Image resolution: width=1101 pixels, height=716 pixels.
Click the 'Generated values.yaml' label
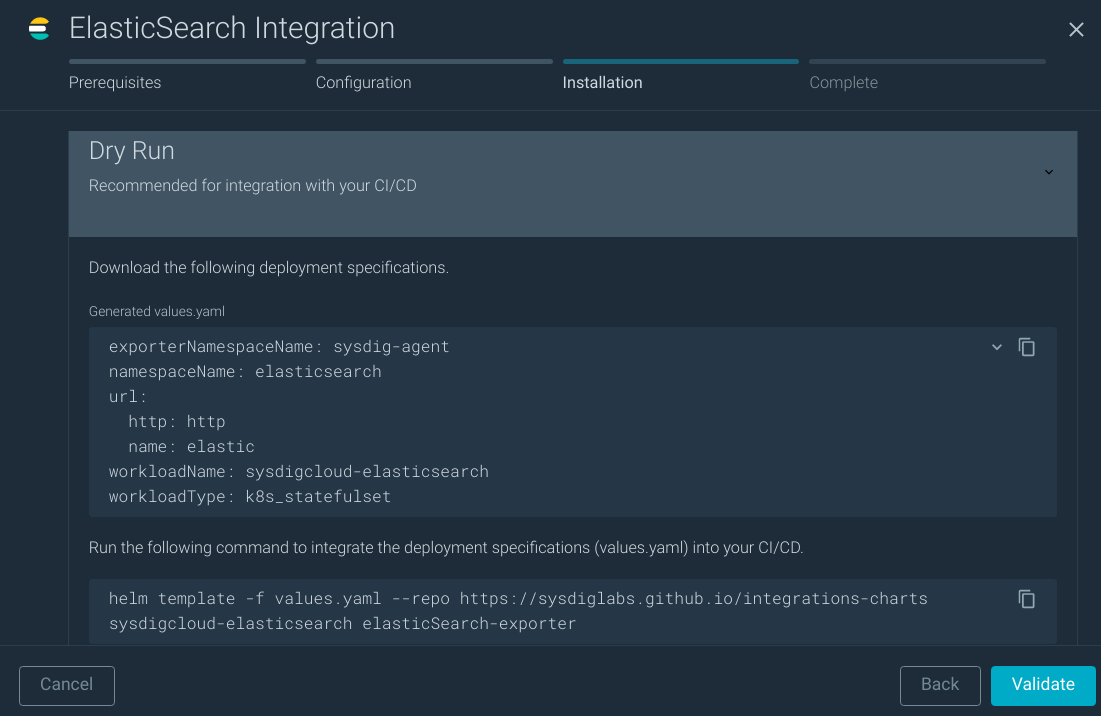pos(157,312)
